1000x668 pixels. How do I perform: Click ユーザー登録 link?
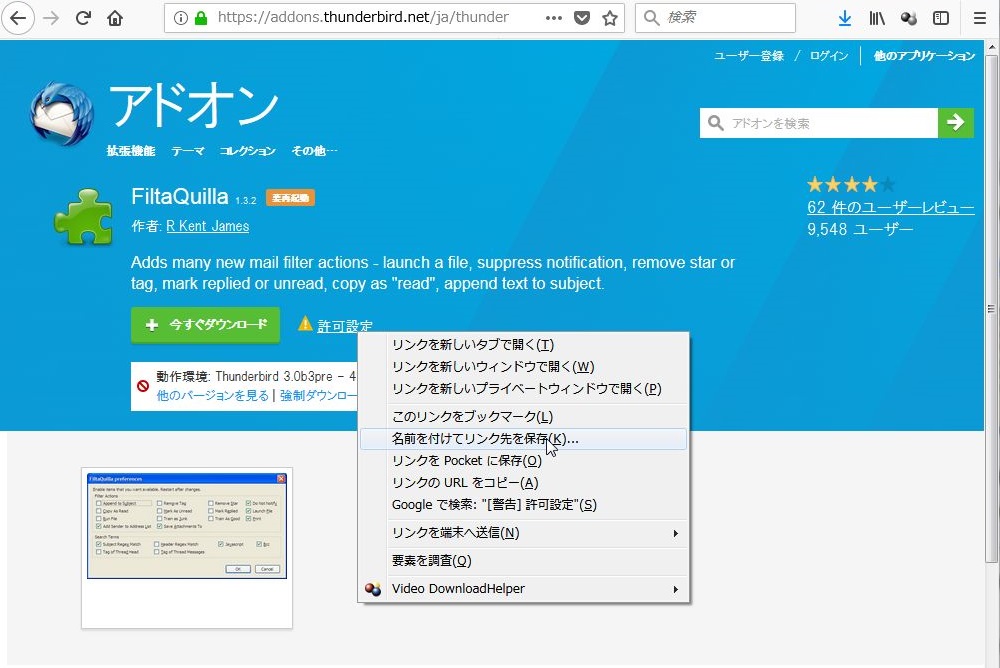tap(749, 56)
